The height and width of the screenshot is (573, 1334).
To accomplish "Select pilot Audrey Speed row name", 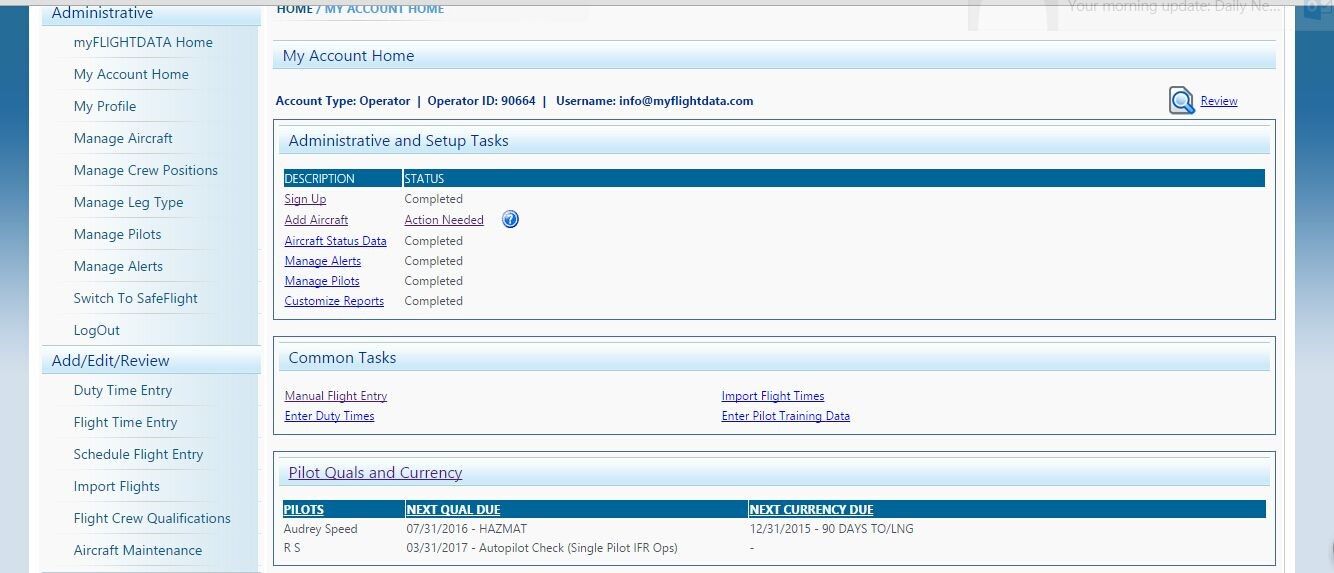I will 320,529.
